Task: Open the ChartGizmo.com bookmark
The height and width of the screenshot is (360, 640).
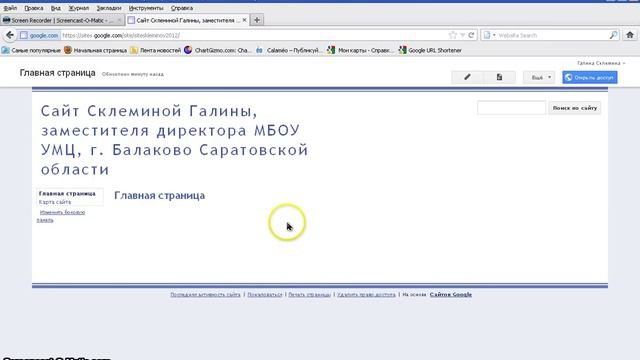Action: click(x=217, y=50)
